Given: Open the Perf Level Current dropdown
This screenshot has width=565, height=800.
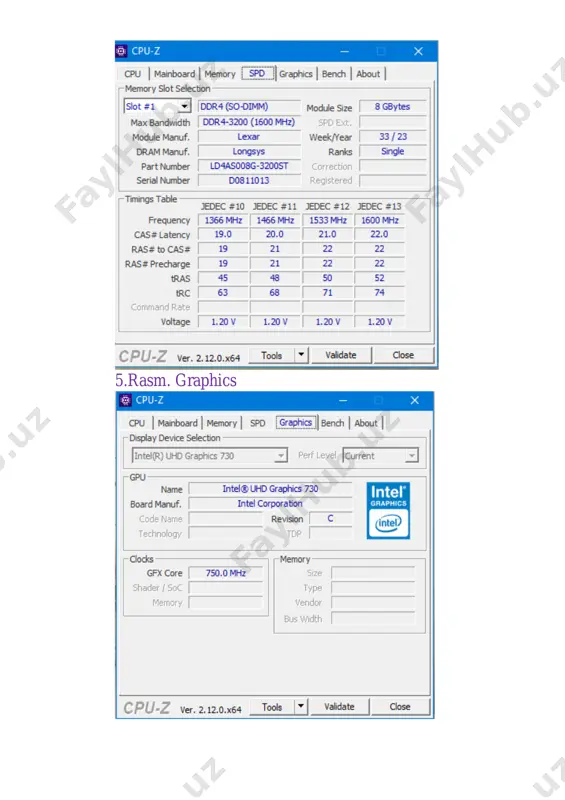Looking at the screenshot, I should click(411, 456).
